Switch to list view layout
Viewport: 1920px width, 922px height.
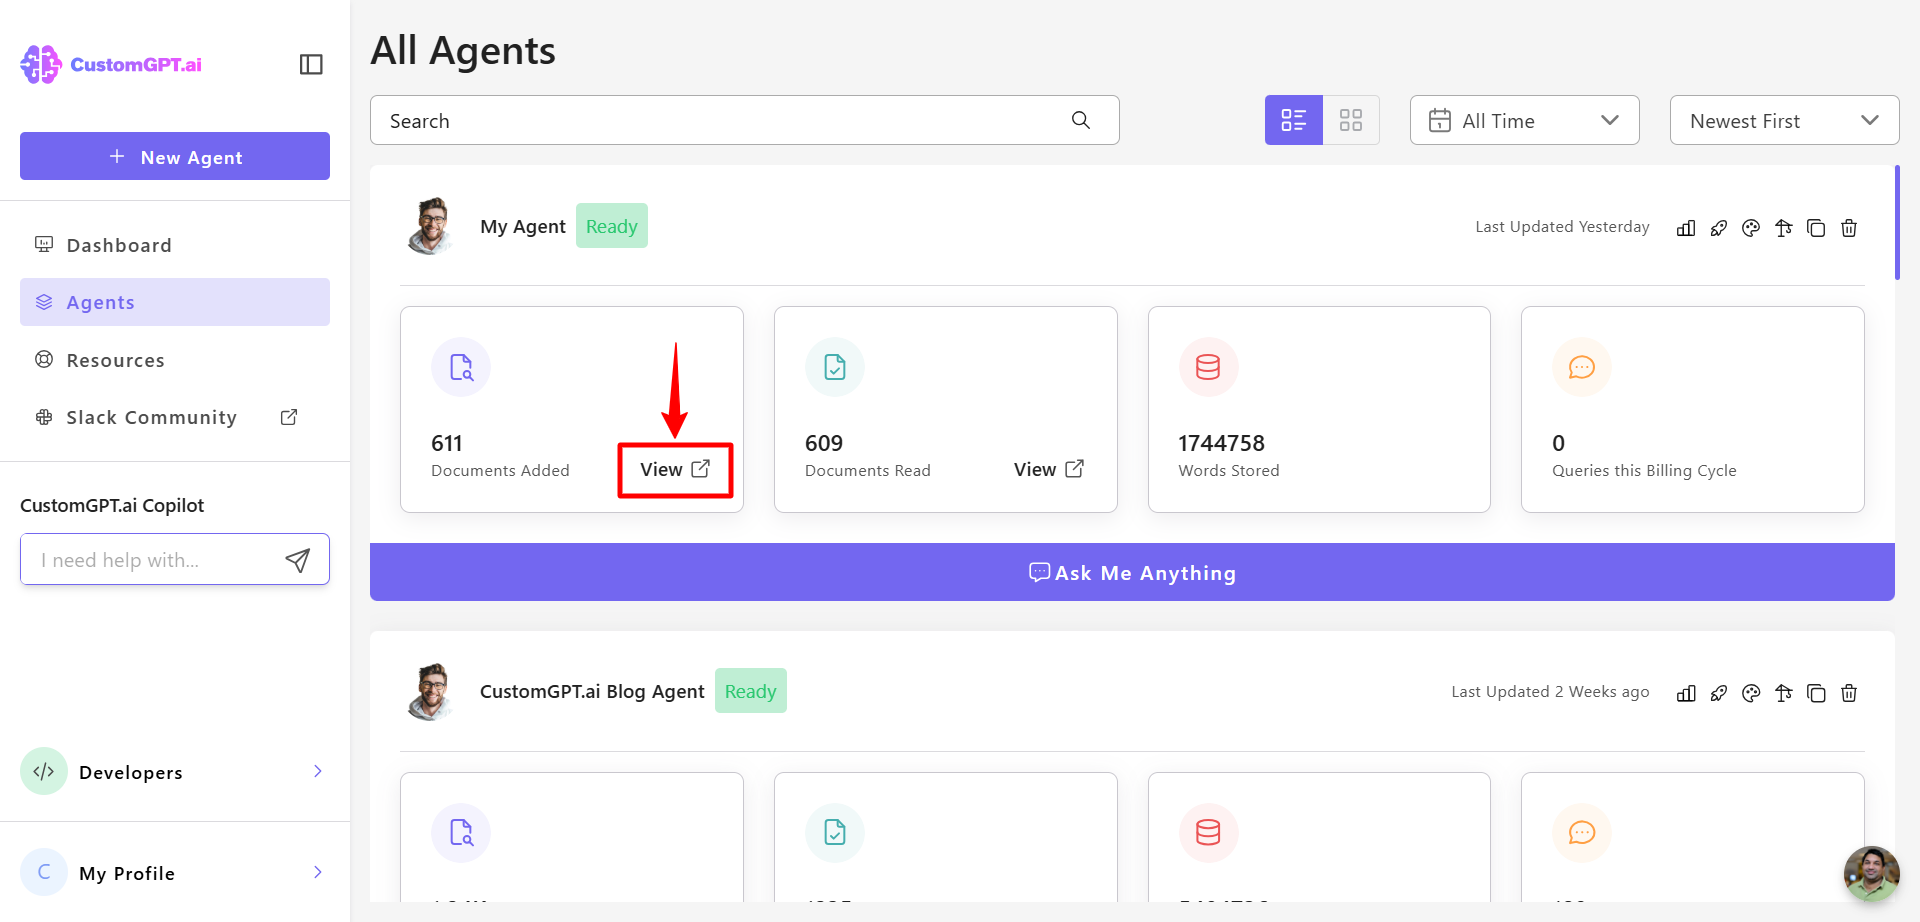tap(1294, 120)
